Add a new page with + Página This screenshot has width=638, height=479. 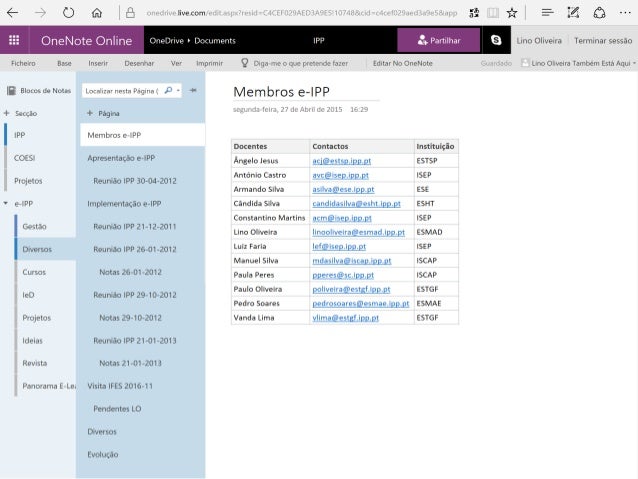103,114
